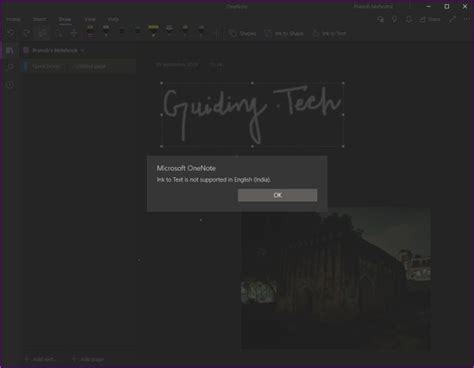Click the Redo icon in Draw toolbar
Screen dimensions: 474x368
[x=27, y=33]
